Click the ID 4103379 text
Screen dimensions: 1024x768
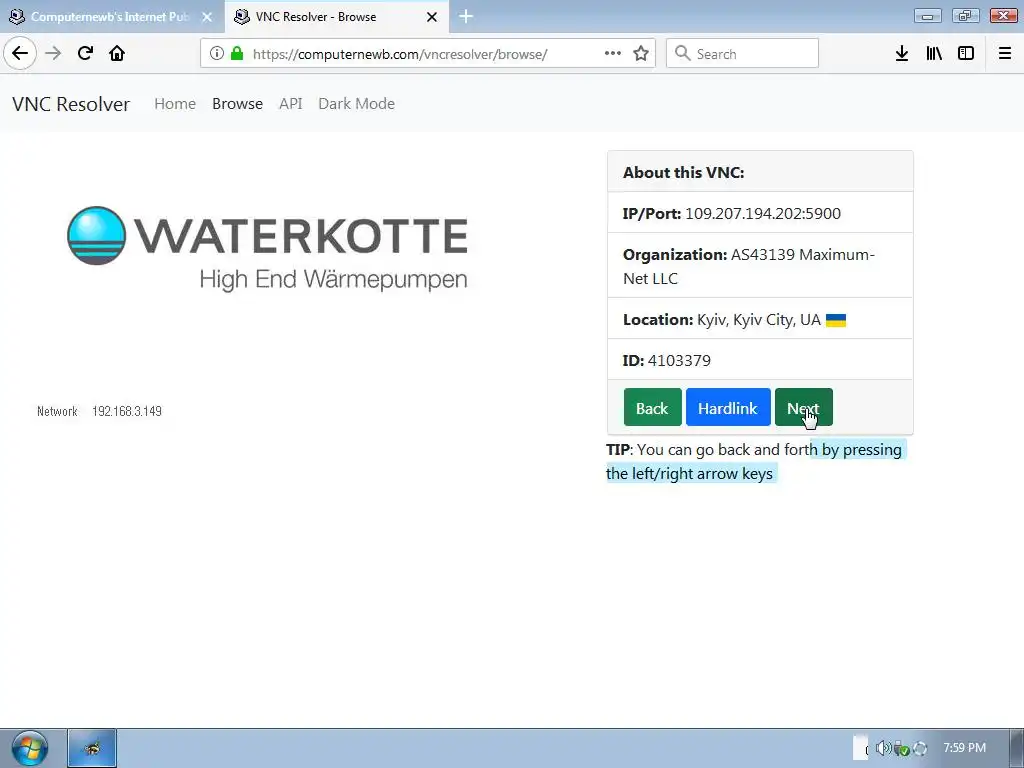[667, 360]
